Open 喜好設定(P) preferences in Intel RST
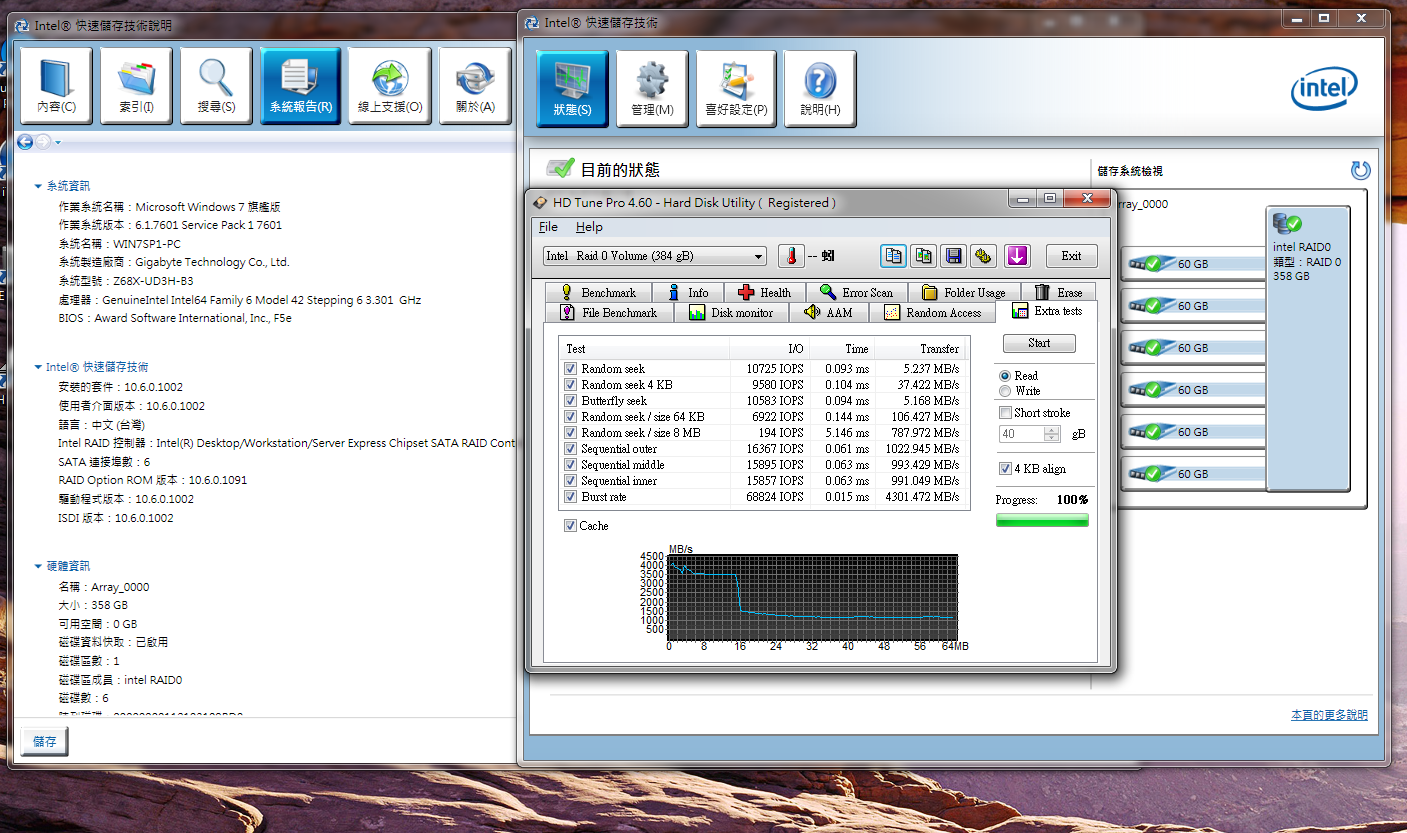Screen dimensions: 1407x833 click(736, 89)
